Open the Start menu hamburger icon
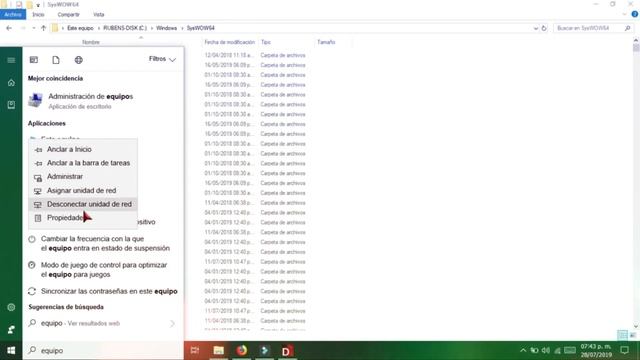 [11, 60]
